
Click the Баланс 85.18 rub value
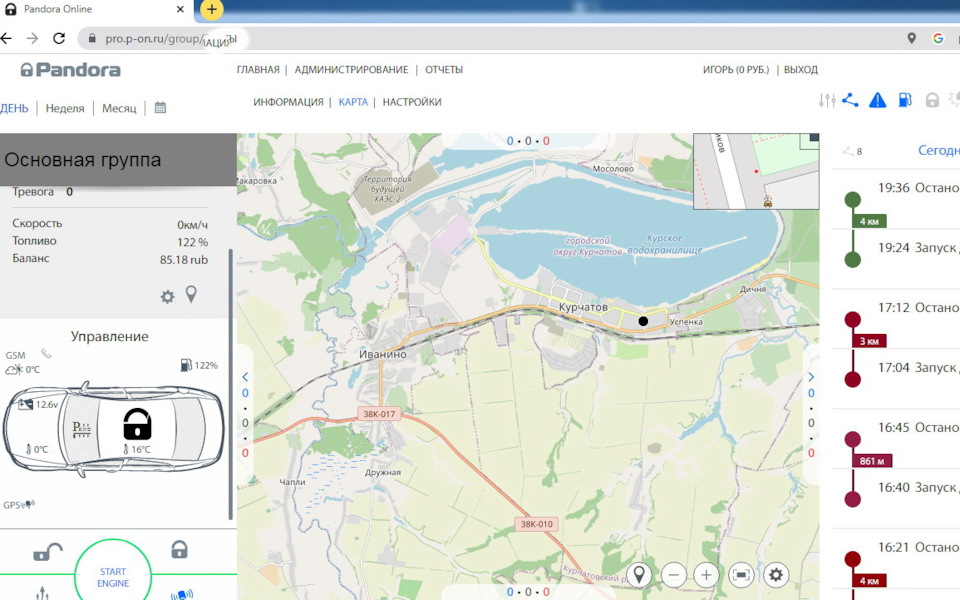[184, 260]
